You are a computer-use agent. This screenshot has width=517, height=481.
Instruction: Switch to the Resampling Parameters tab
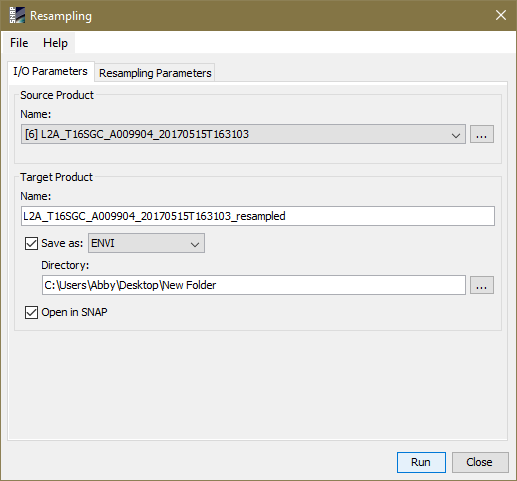(x=155, y=73)
